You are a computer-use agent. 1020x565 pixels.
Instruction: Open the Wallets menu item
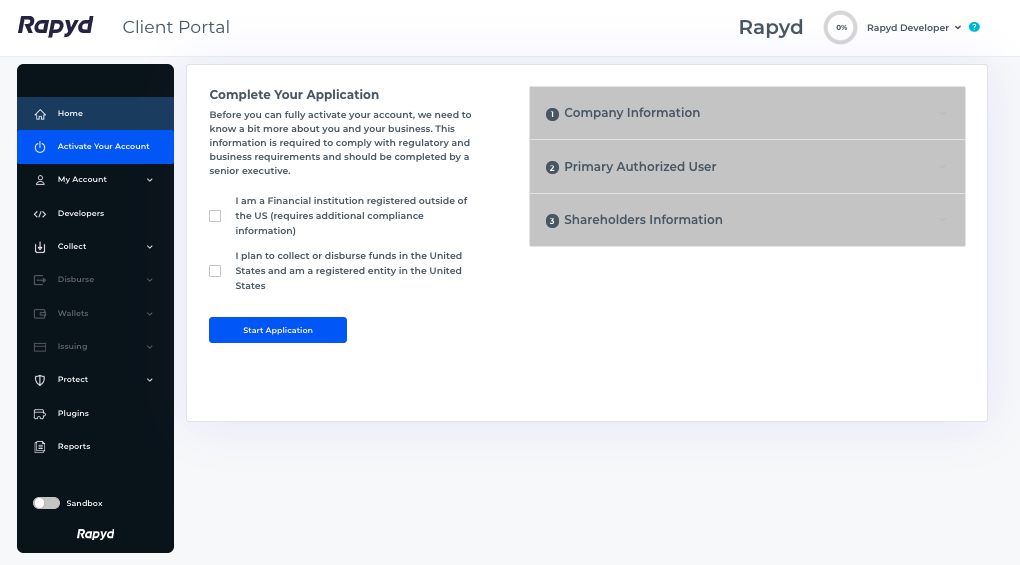pyautogui.click(x=96, y=313)
